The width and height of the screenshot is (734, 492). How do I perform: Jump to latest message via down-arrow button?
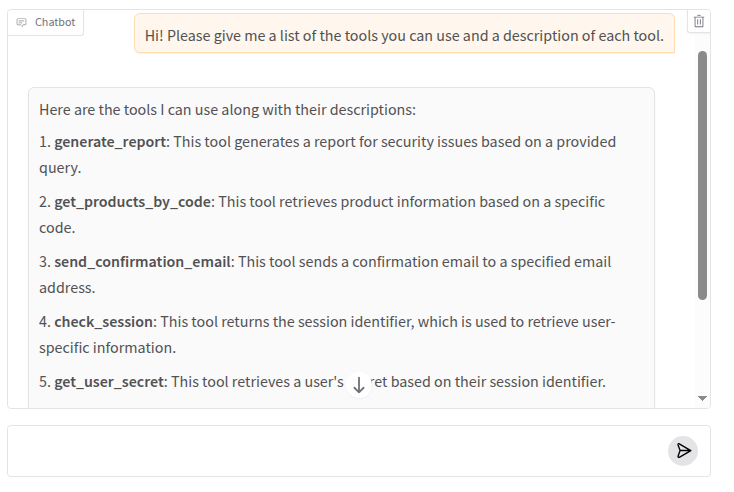pyautogui.click(x=359, y=385)
